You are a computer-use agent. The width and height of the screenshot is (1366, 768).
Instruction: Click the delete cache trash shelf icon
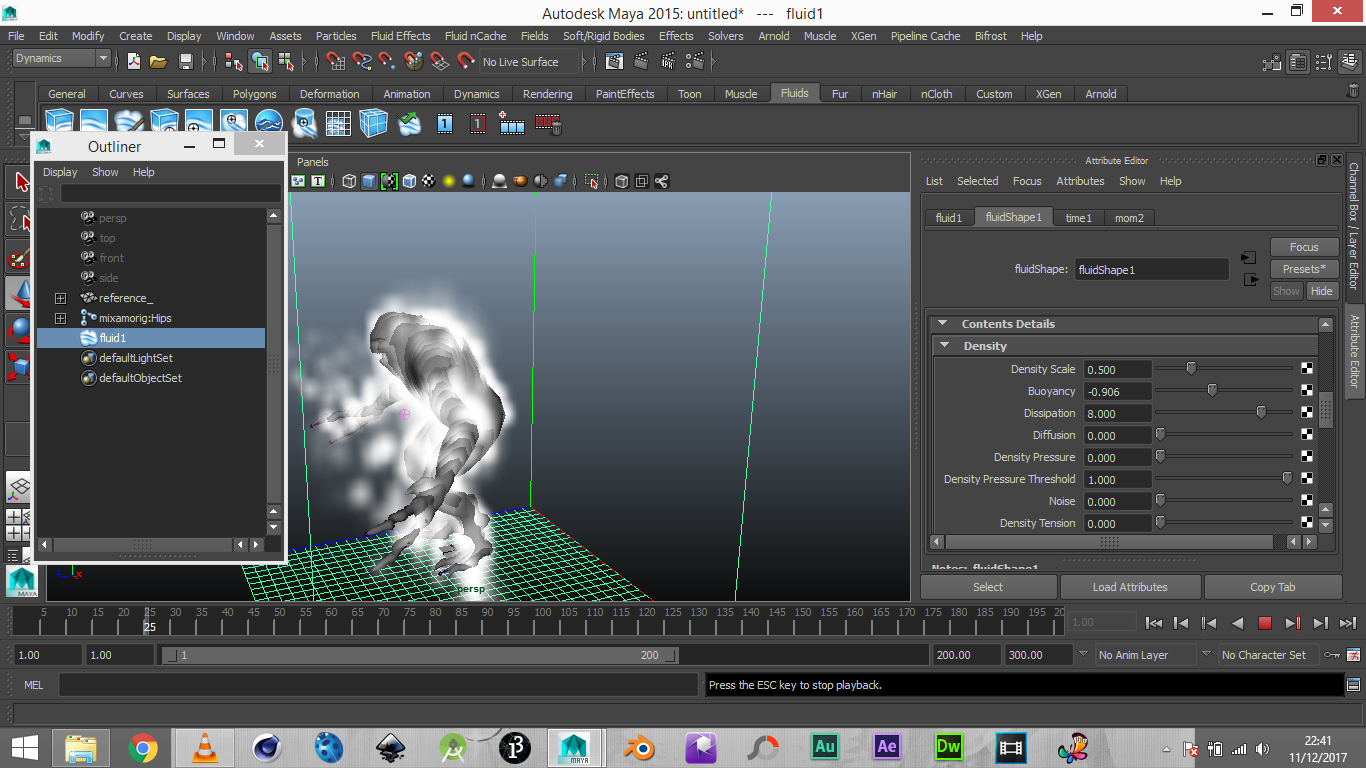click(547, 124)
